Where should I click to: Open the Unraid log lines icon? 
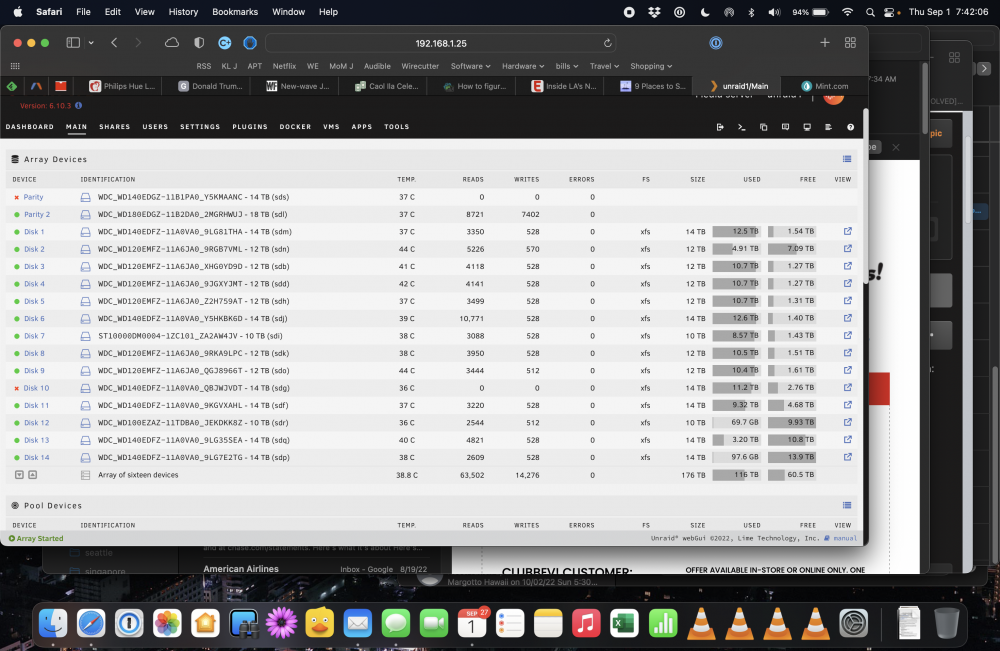click(828, 127)
